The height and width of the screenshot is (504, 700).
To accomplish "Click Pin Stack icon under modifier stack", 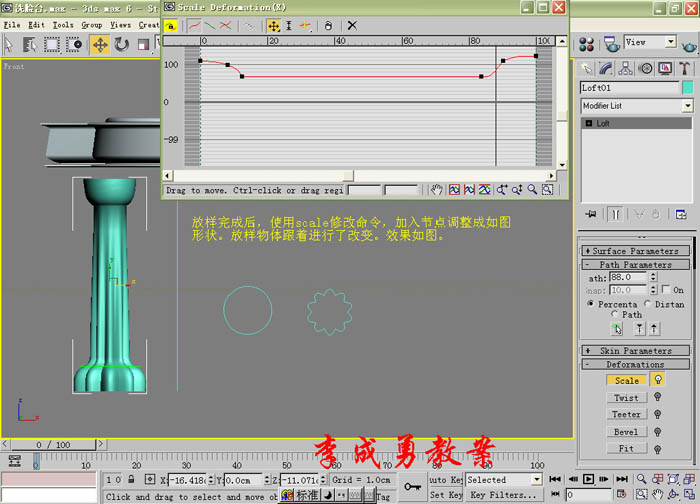I will pyautogui.click(x=591, y=214).
